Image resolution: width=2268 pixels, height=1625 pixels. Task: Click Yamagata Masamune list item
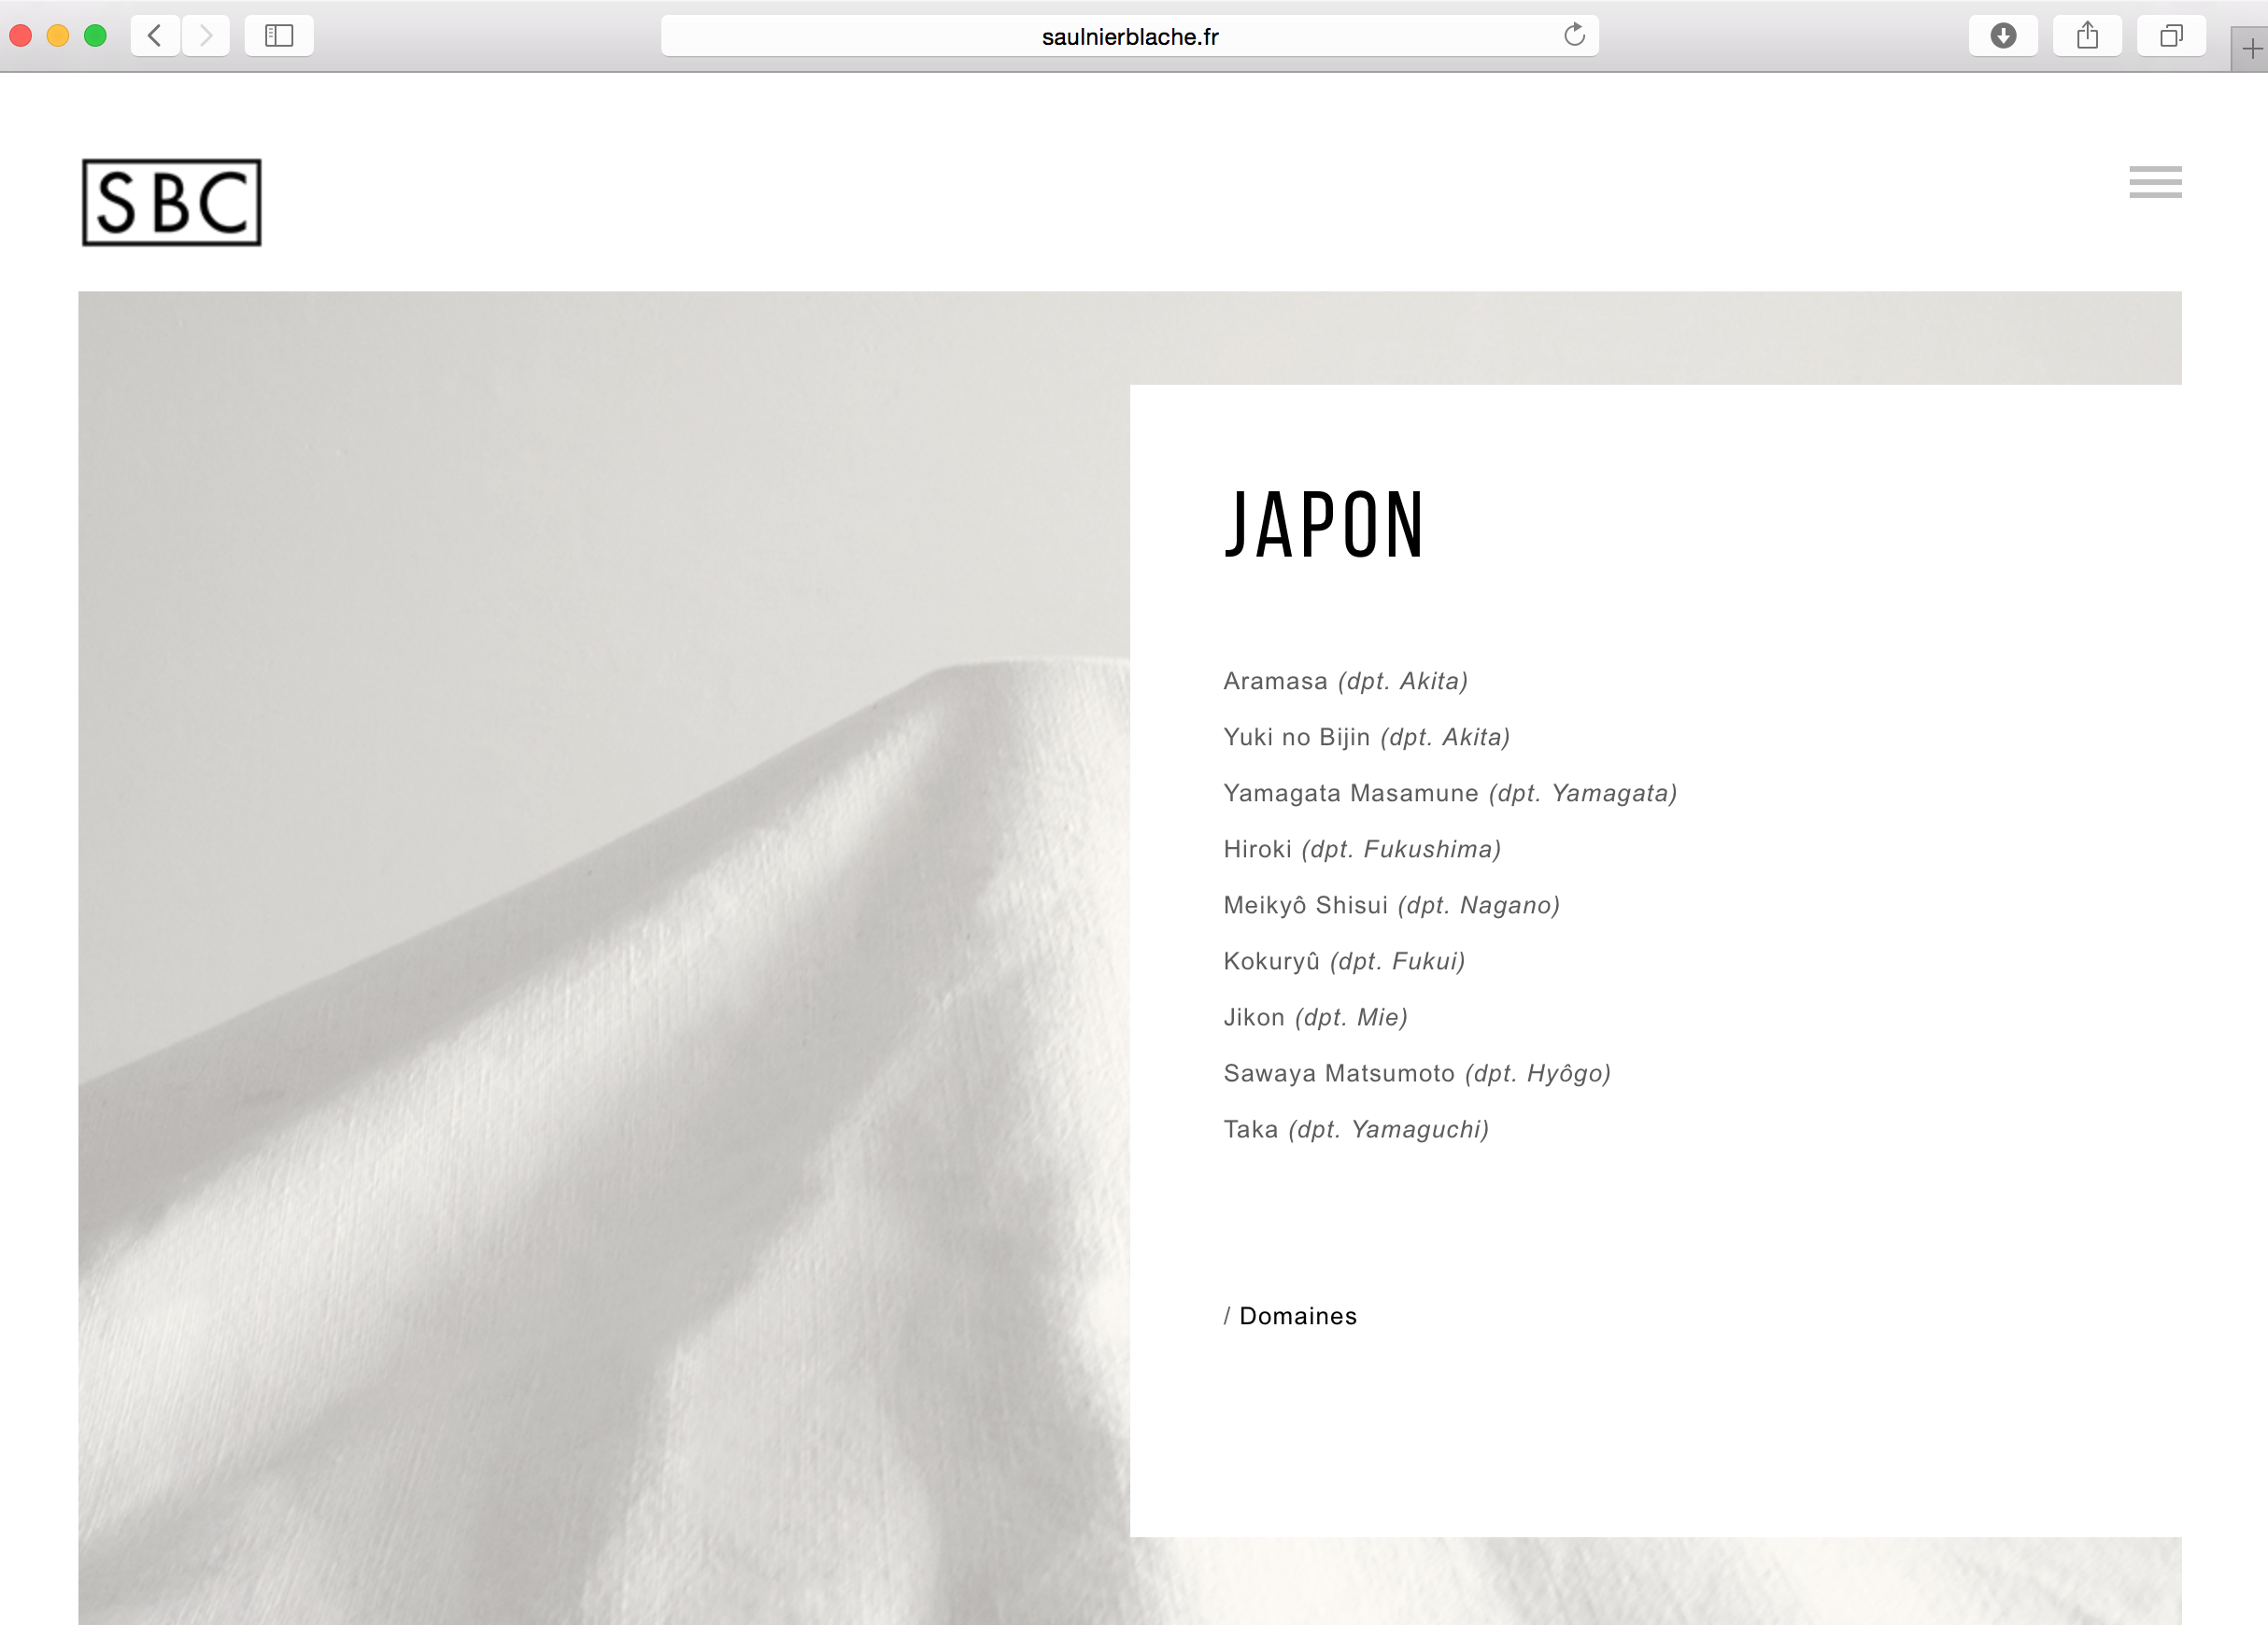click(x=1449, y=793)
